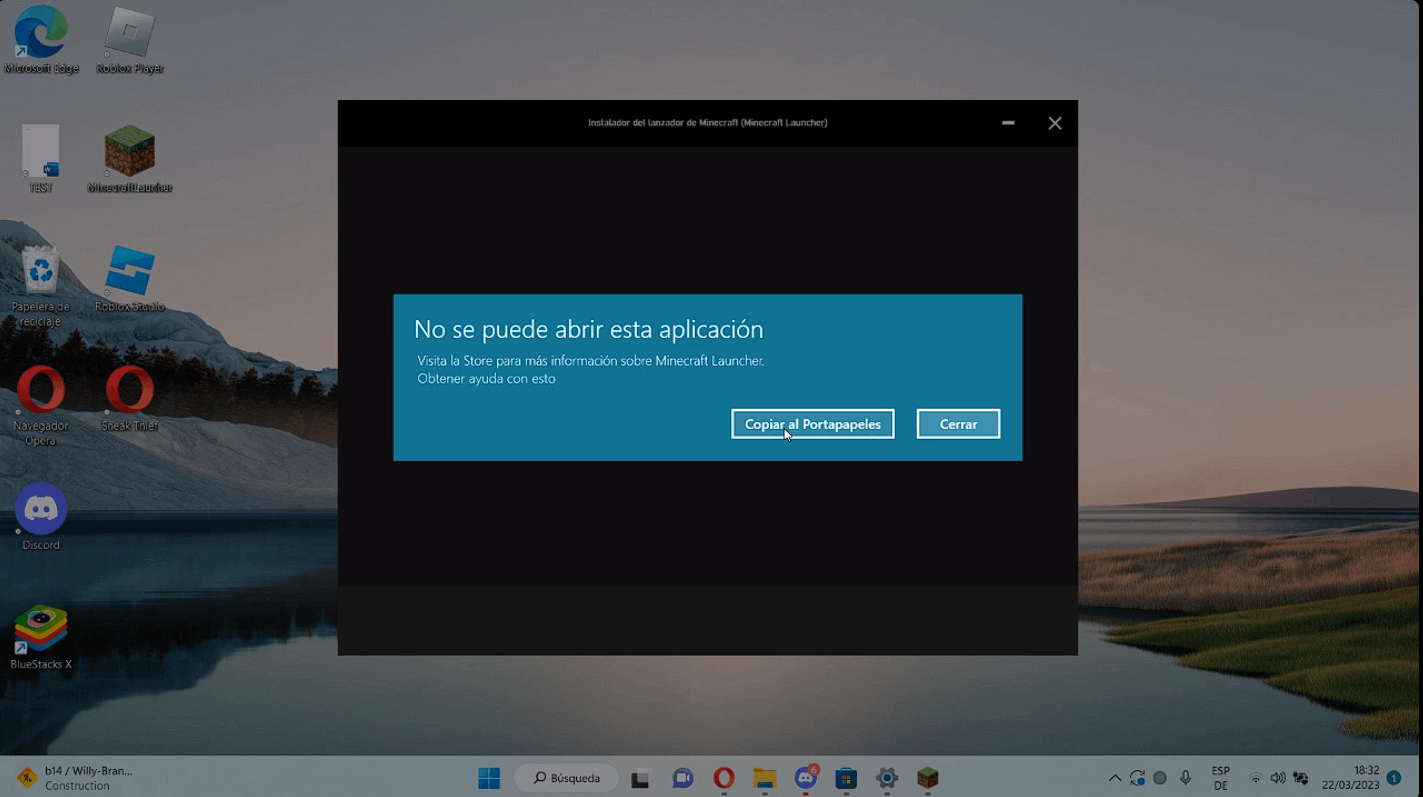
Task: Switch the ESP DE keyboard language
Action: pos(1221,778)
